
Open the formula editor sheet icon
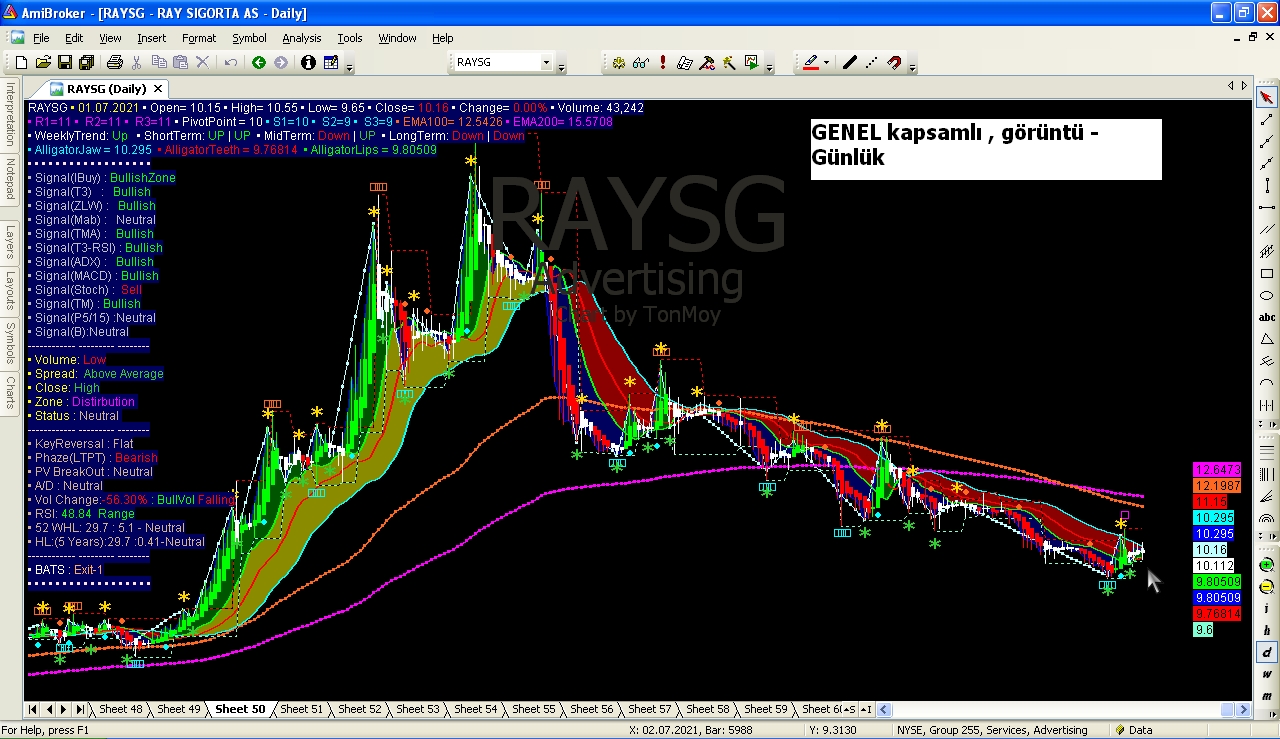685,62
